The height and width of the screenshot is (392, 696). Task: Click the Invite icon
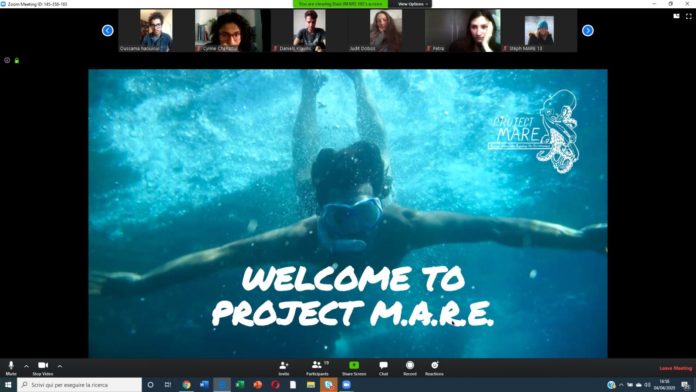point(284,368)
